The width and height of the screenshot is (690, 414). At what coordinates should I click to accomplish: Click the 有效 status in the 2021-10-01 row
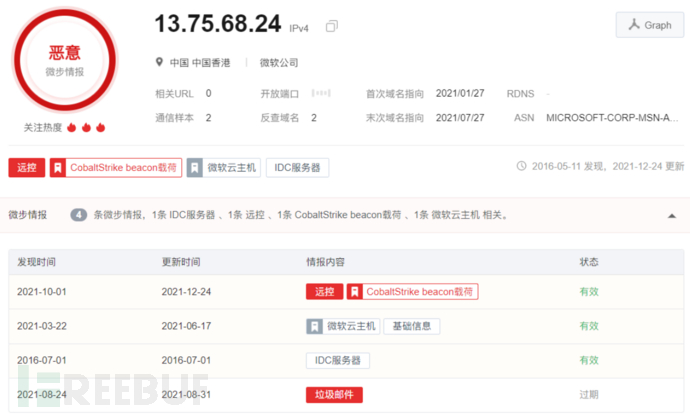pos(589,292)
